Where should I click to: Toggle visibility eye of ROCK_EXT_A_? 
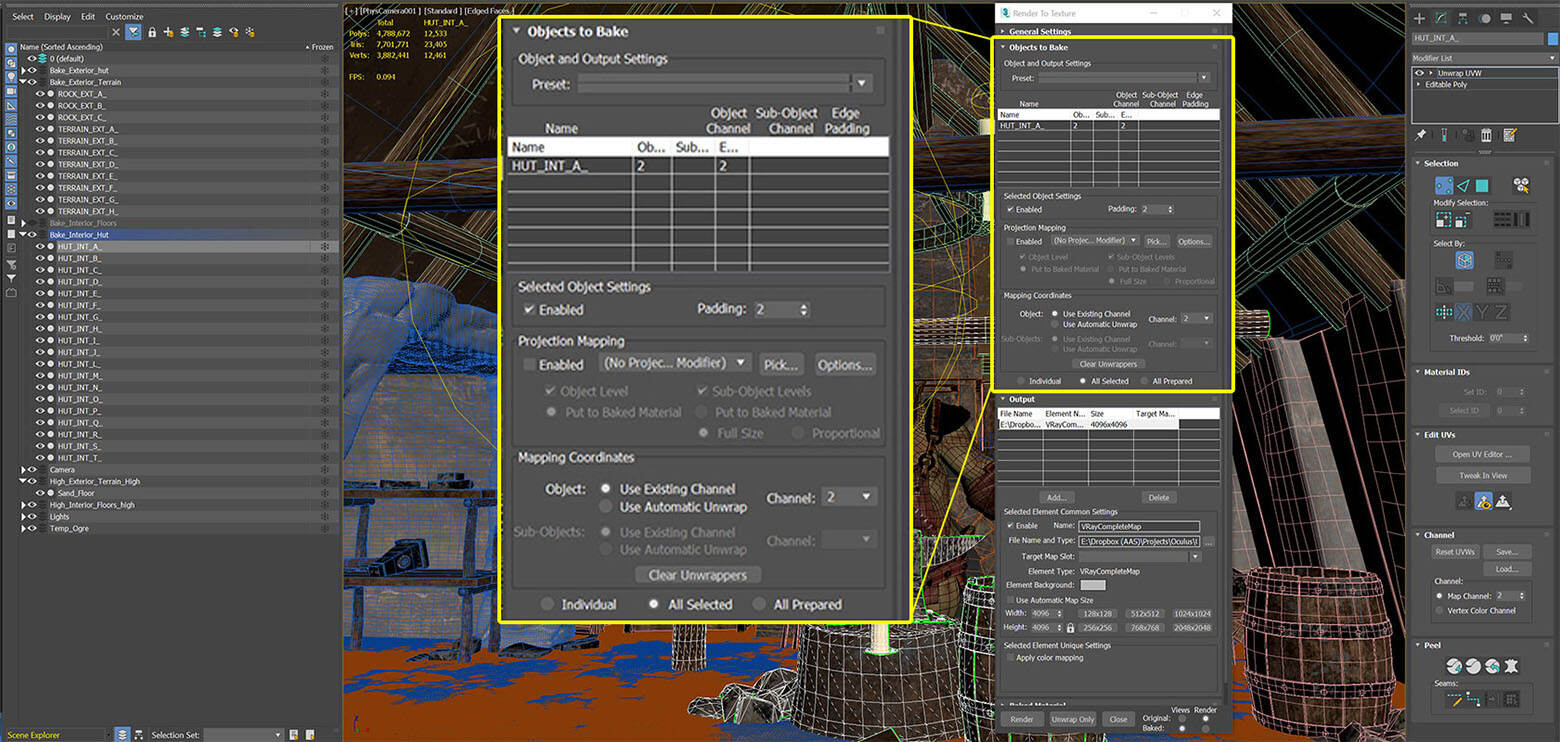pyautogui.click(x=41, y=94)
